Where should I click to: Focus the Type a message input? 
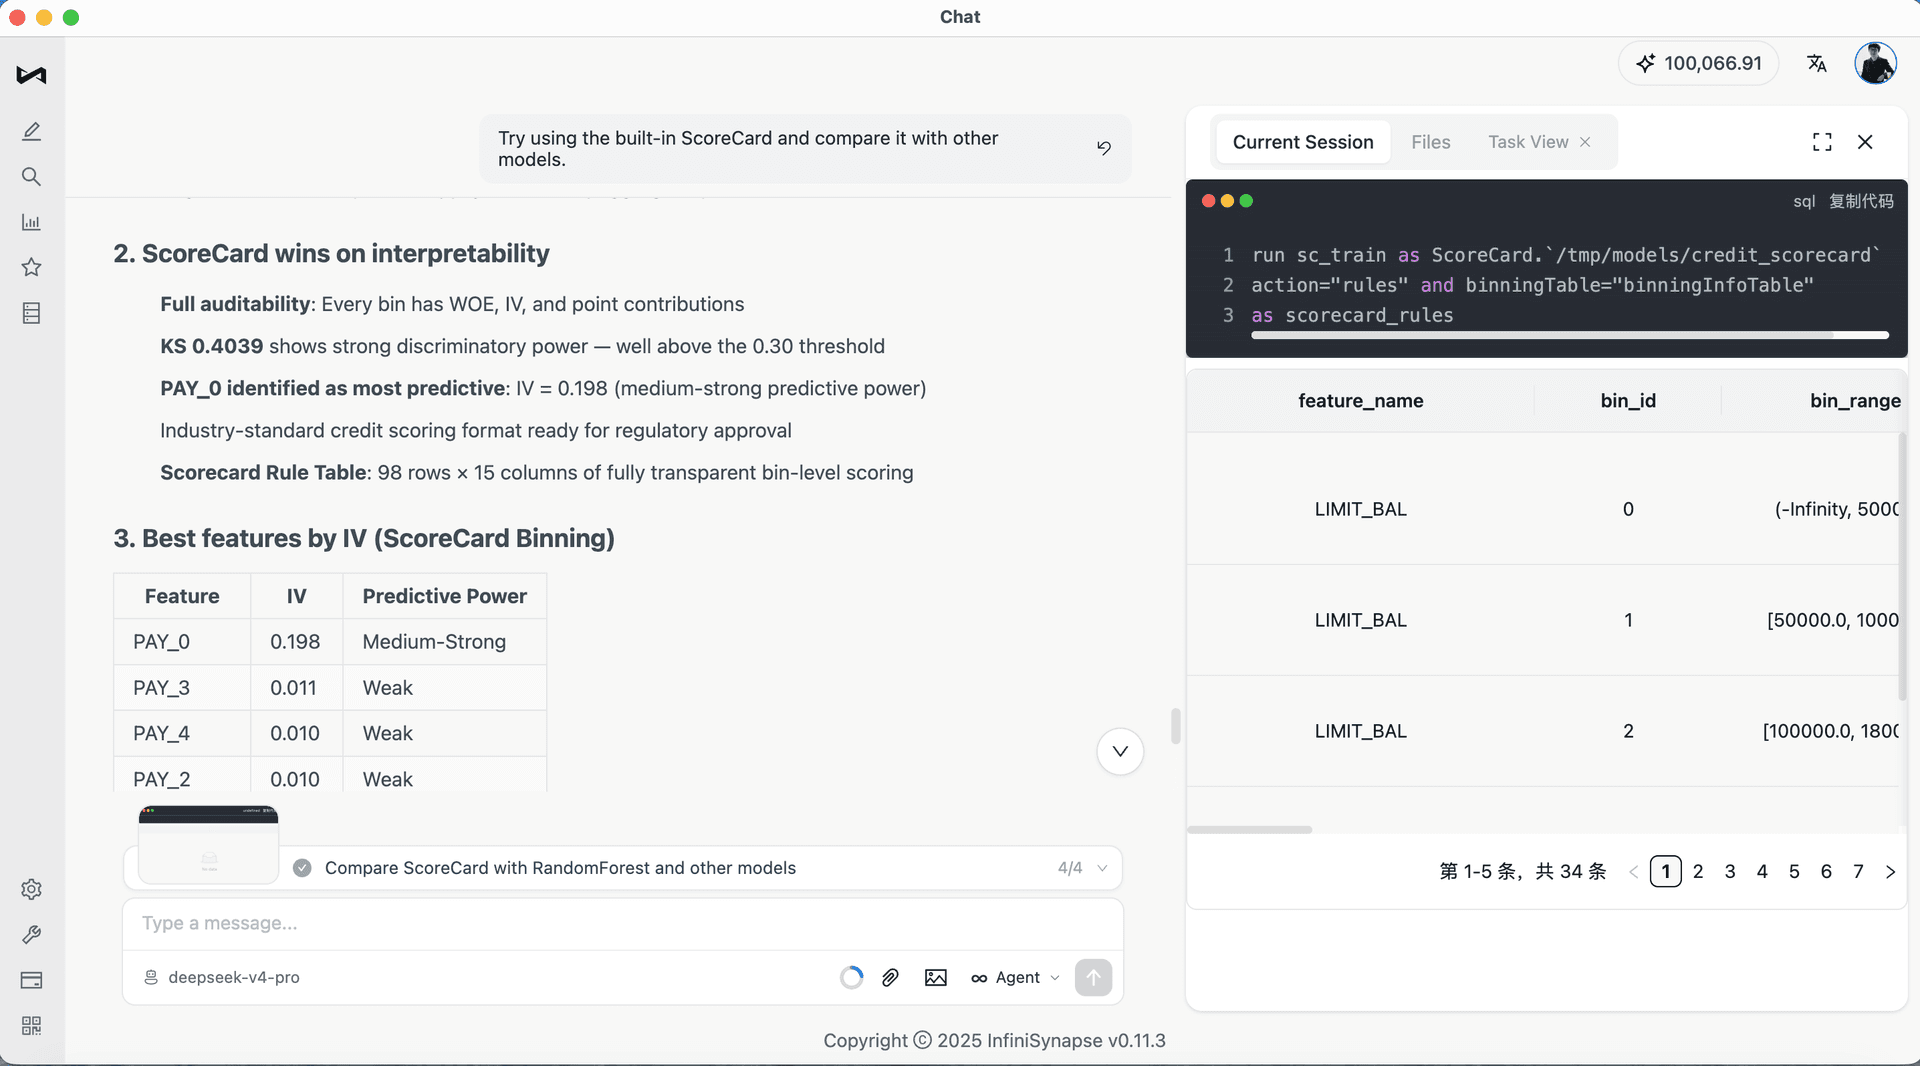(622, 923)
